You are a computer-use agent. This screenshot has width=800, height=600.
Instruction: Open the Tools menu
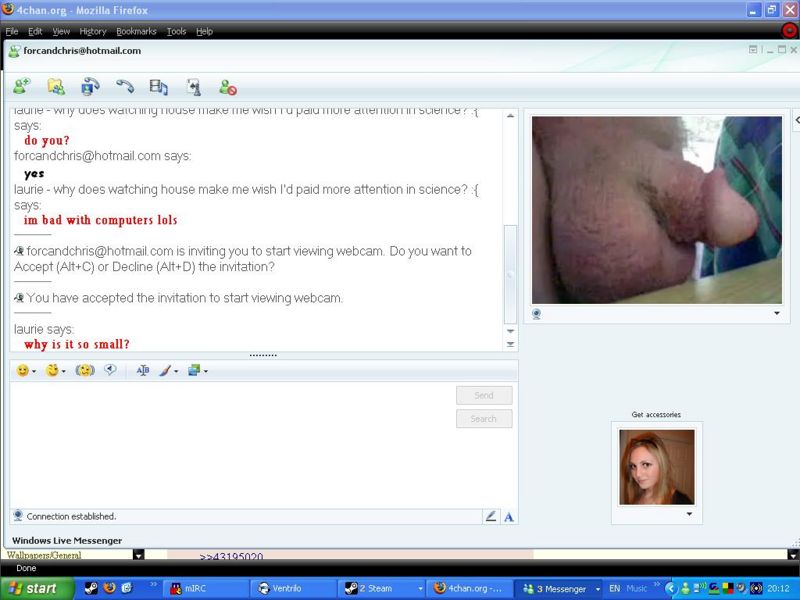pyautogui.click(x=177, y=31)
